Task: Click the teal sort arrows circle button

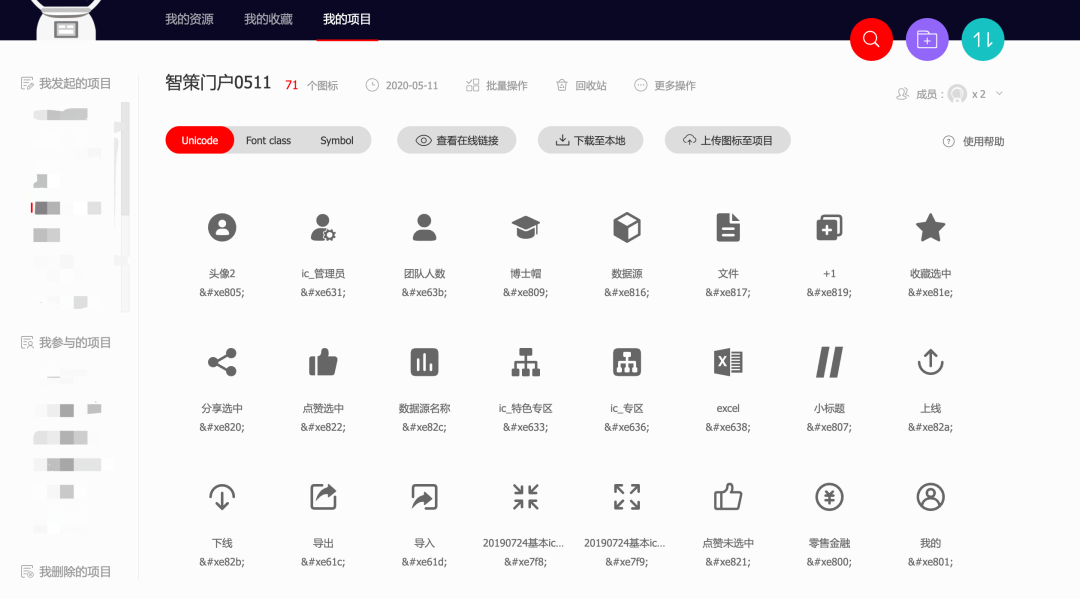Action: click(982, 40)
